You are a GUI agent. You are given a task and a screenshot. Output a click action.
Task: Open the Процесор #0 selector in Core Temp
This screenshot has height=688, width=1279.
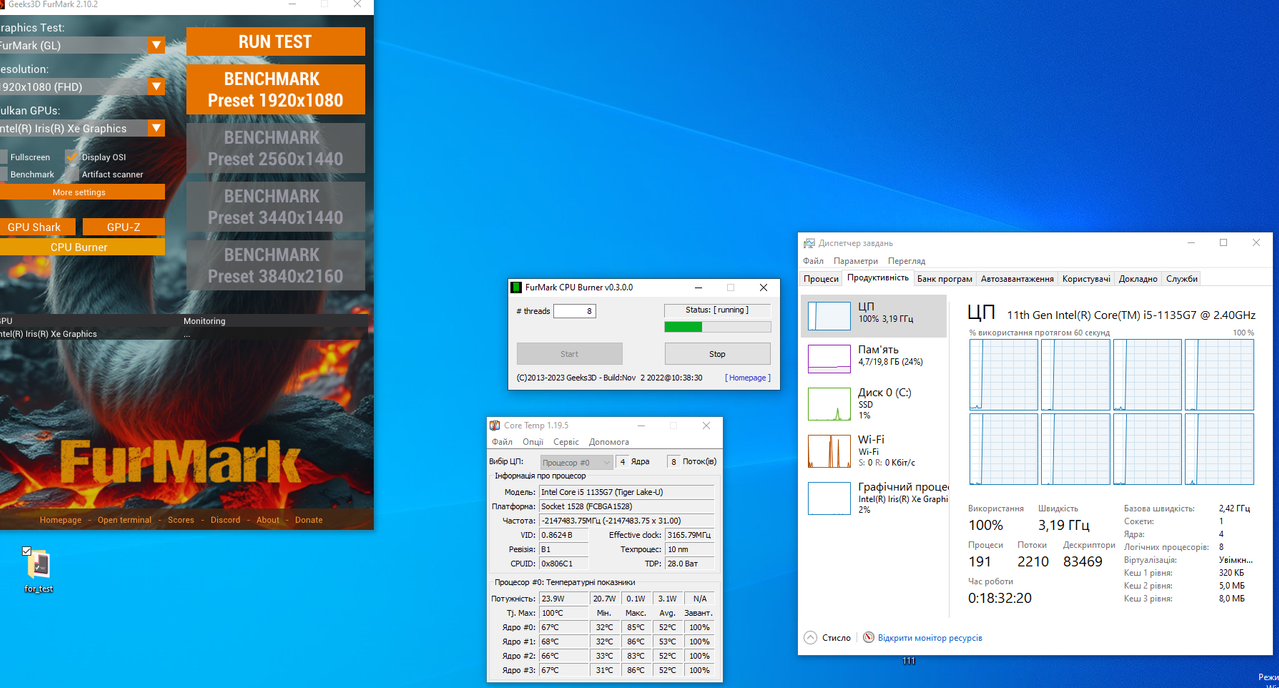pyautogui.click(x=577, y=462)
